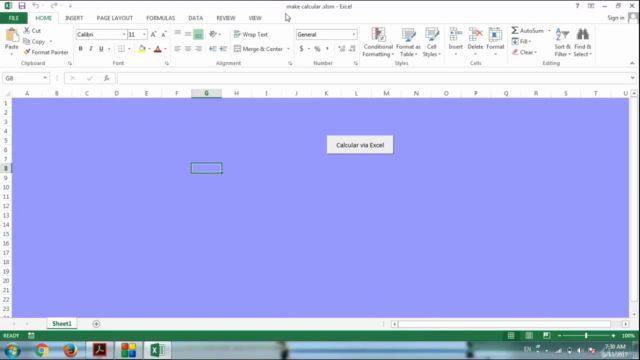Viewport: 640px width, 360px height.
Task: Open the Calibri font name dropdown
Action: [124, 34]
